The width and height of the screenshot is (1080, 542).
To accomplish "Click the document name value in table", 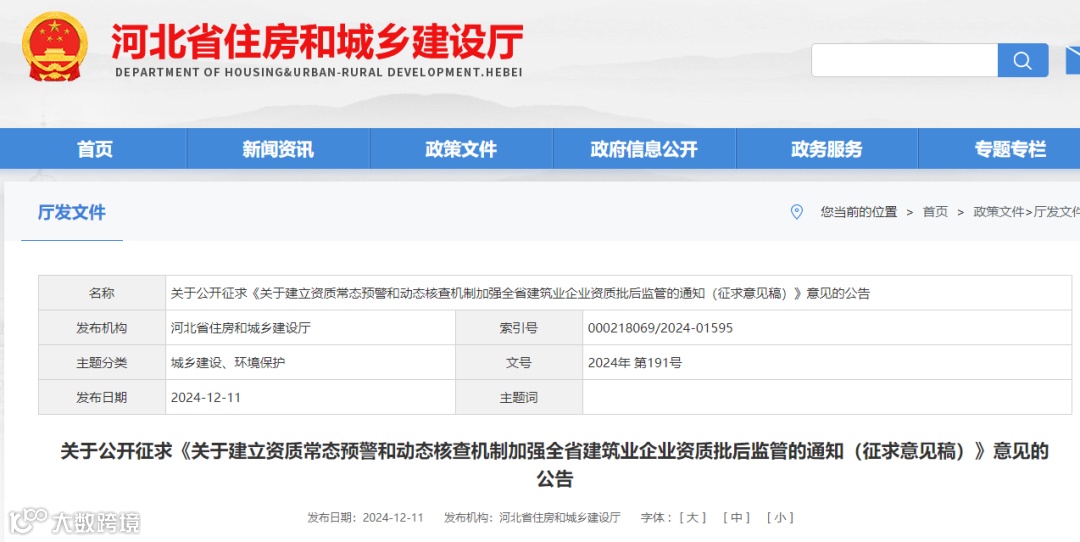I will [520, 293].
